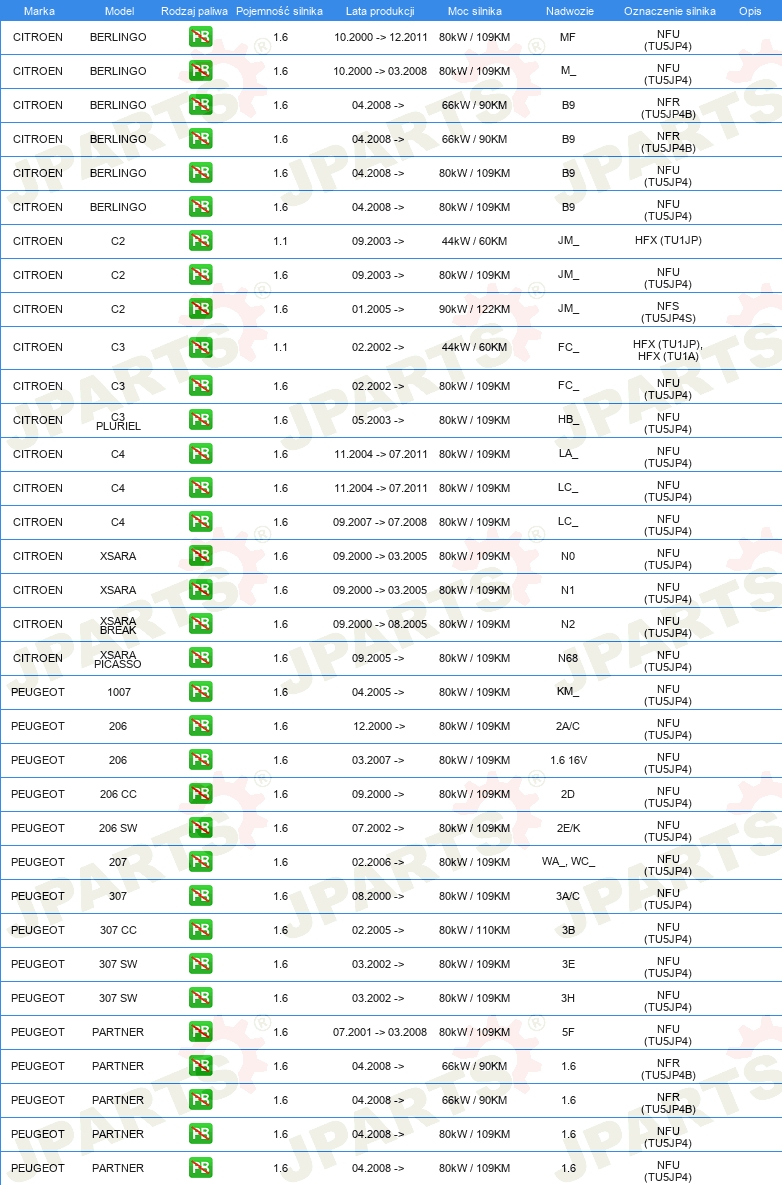Image resolution: width=782 pixels, height=1185 pixels.
Task: Click the body code 2E/K
Action: pyautogui.click(x=568, y=828)
